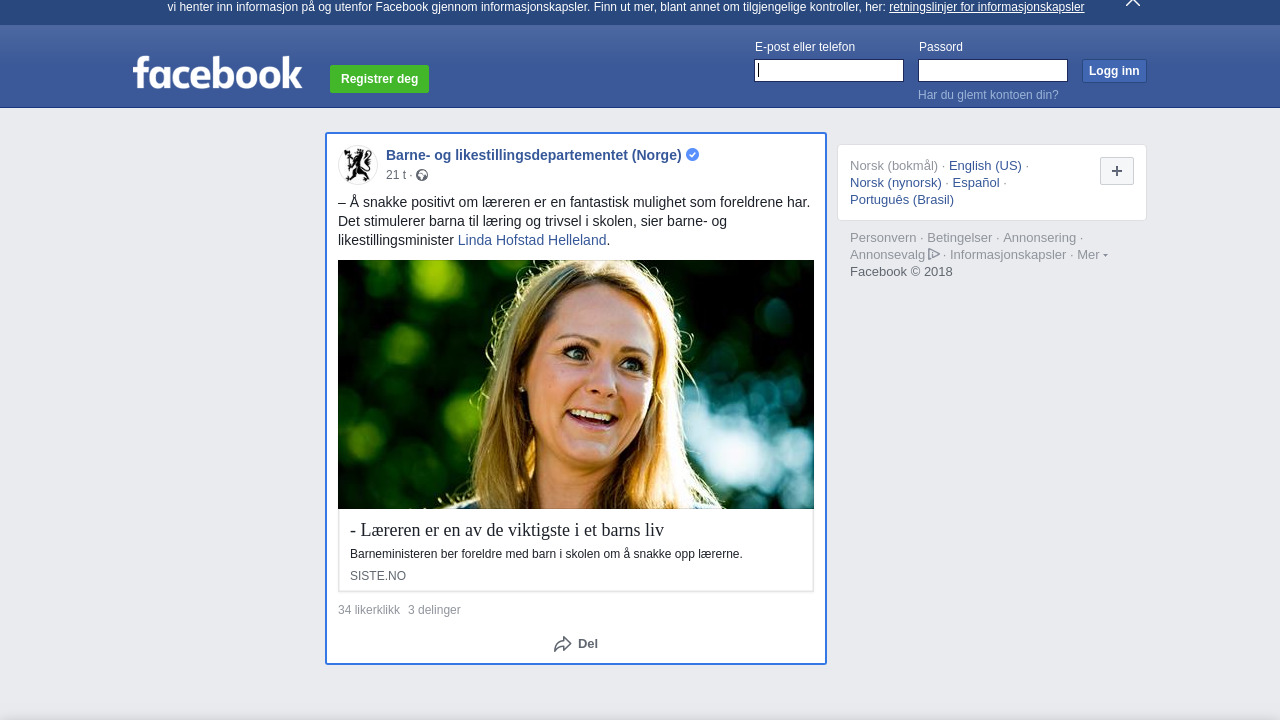Click the Del share arrow icon
The width and height of the screenshot is (1280, 720).
[x=563, y=644]
